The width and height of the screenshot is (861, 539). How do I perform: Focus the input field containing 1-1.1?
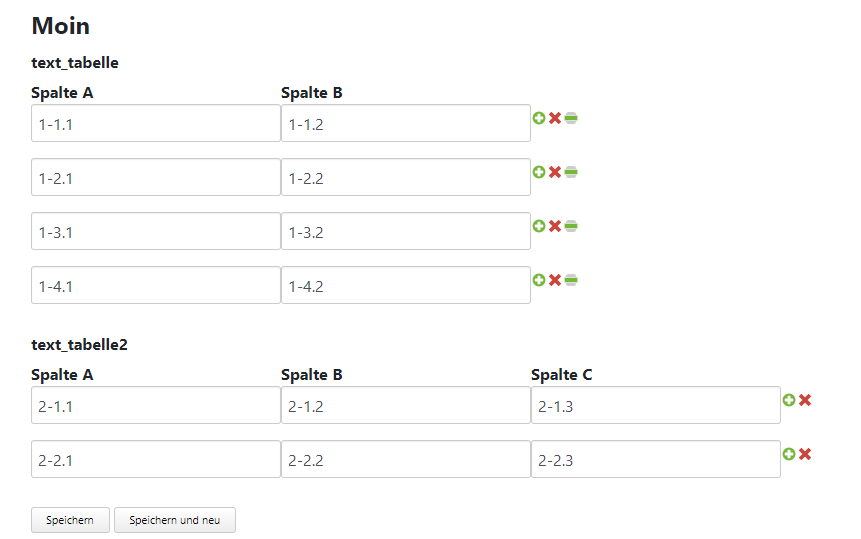156,124
